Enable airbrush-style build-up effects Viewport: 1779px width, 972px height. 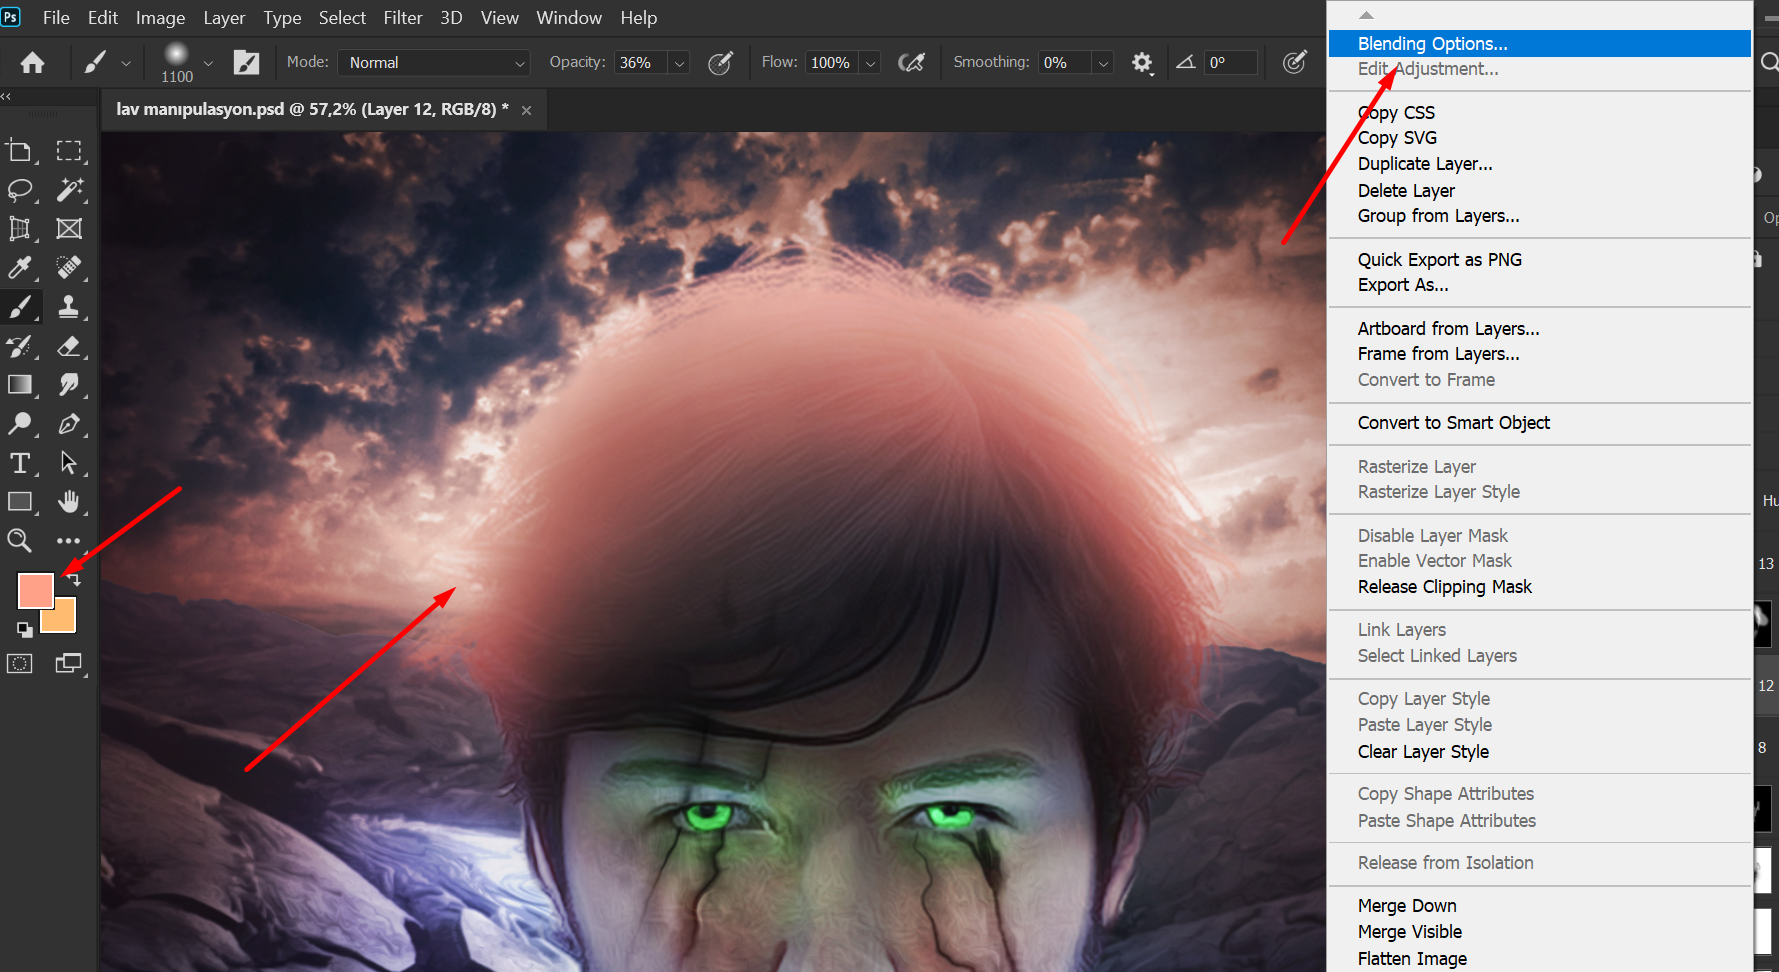click(911, 63)
